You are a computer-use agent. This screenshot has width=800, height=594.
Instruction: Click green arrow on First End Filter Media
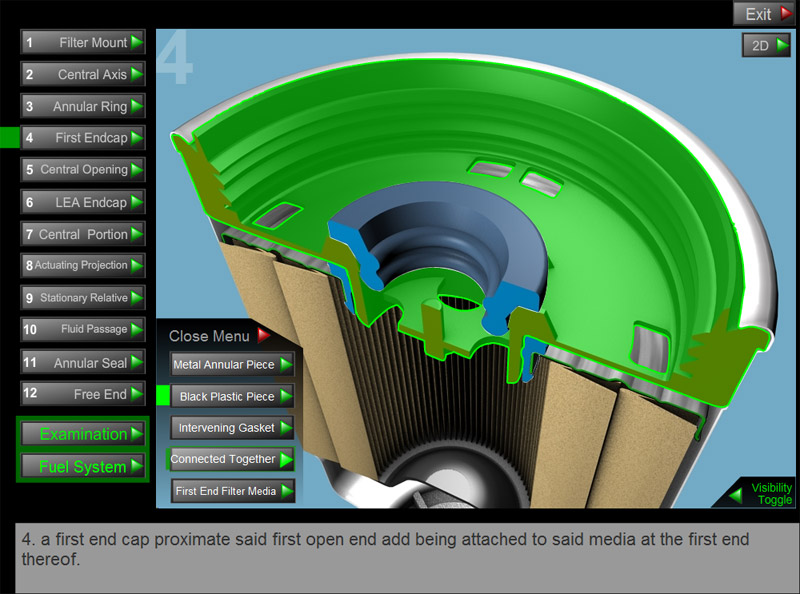[x=286, y=491]
